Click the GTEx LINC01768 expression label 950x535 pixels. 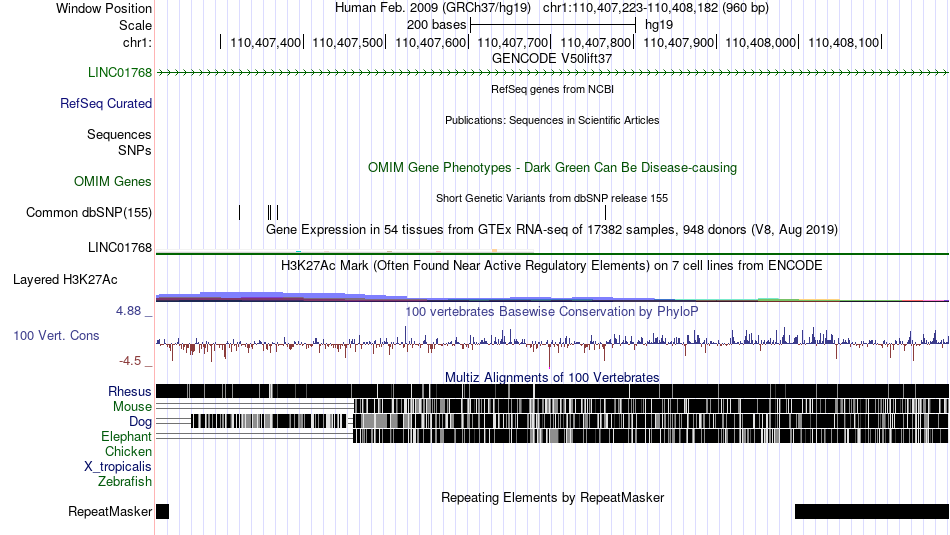pyautogui.click(x=119, y=247)
